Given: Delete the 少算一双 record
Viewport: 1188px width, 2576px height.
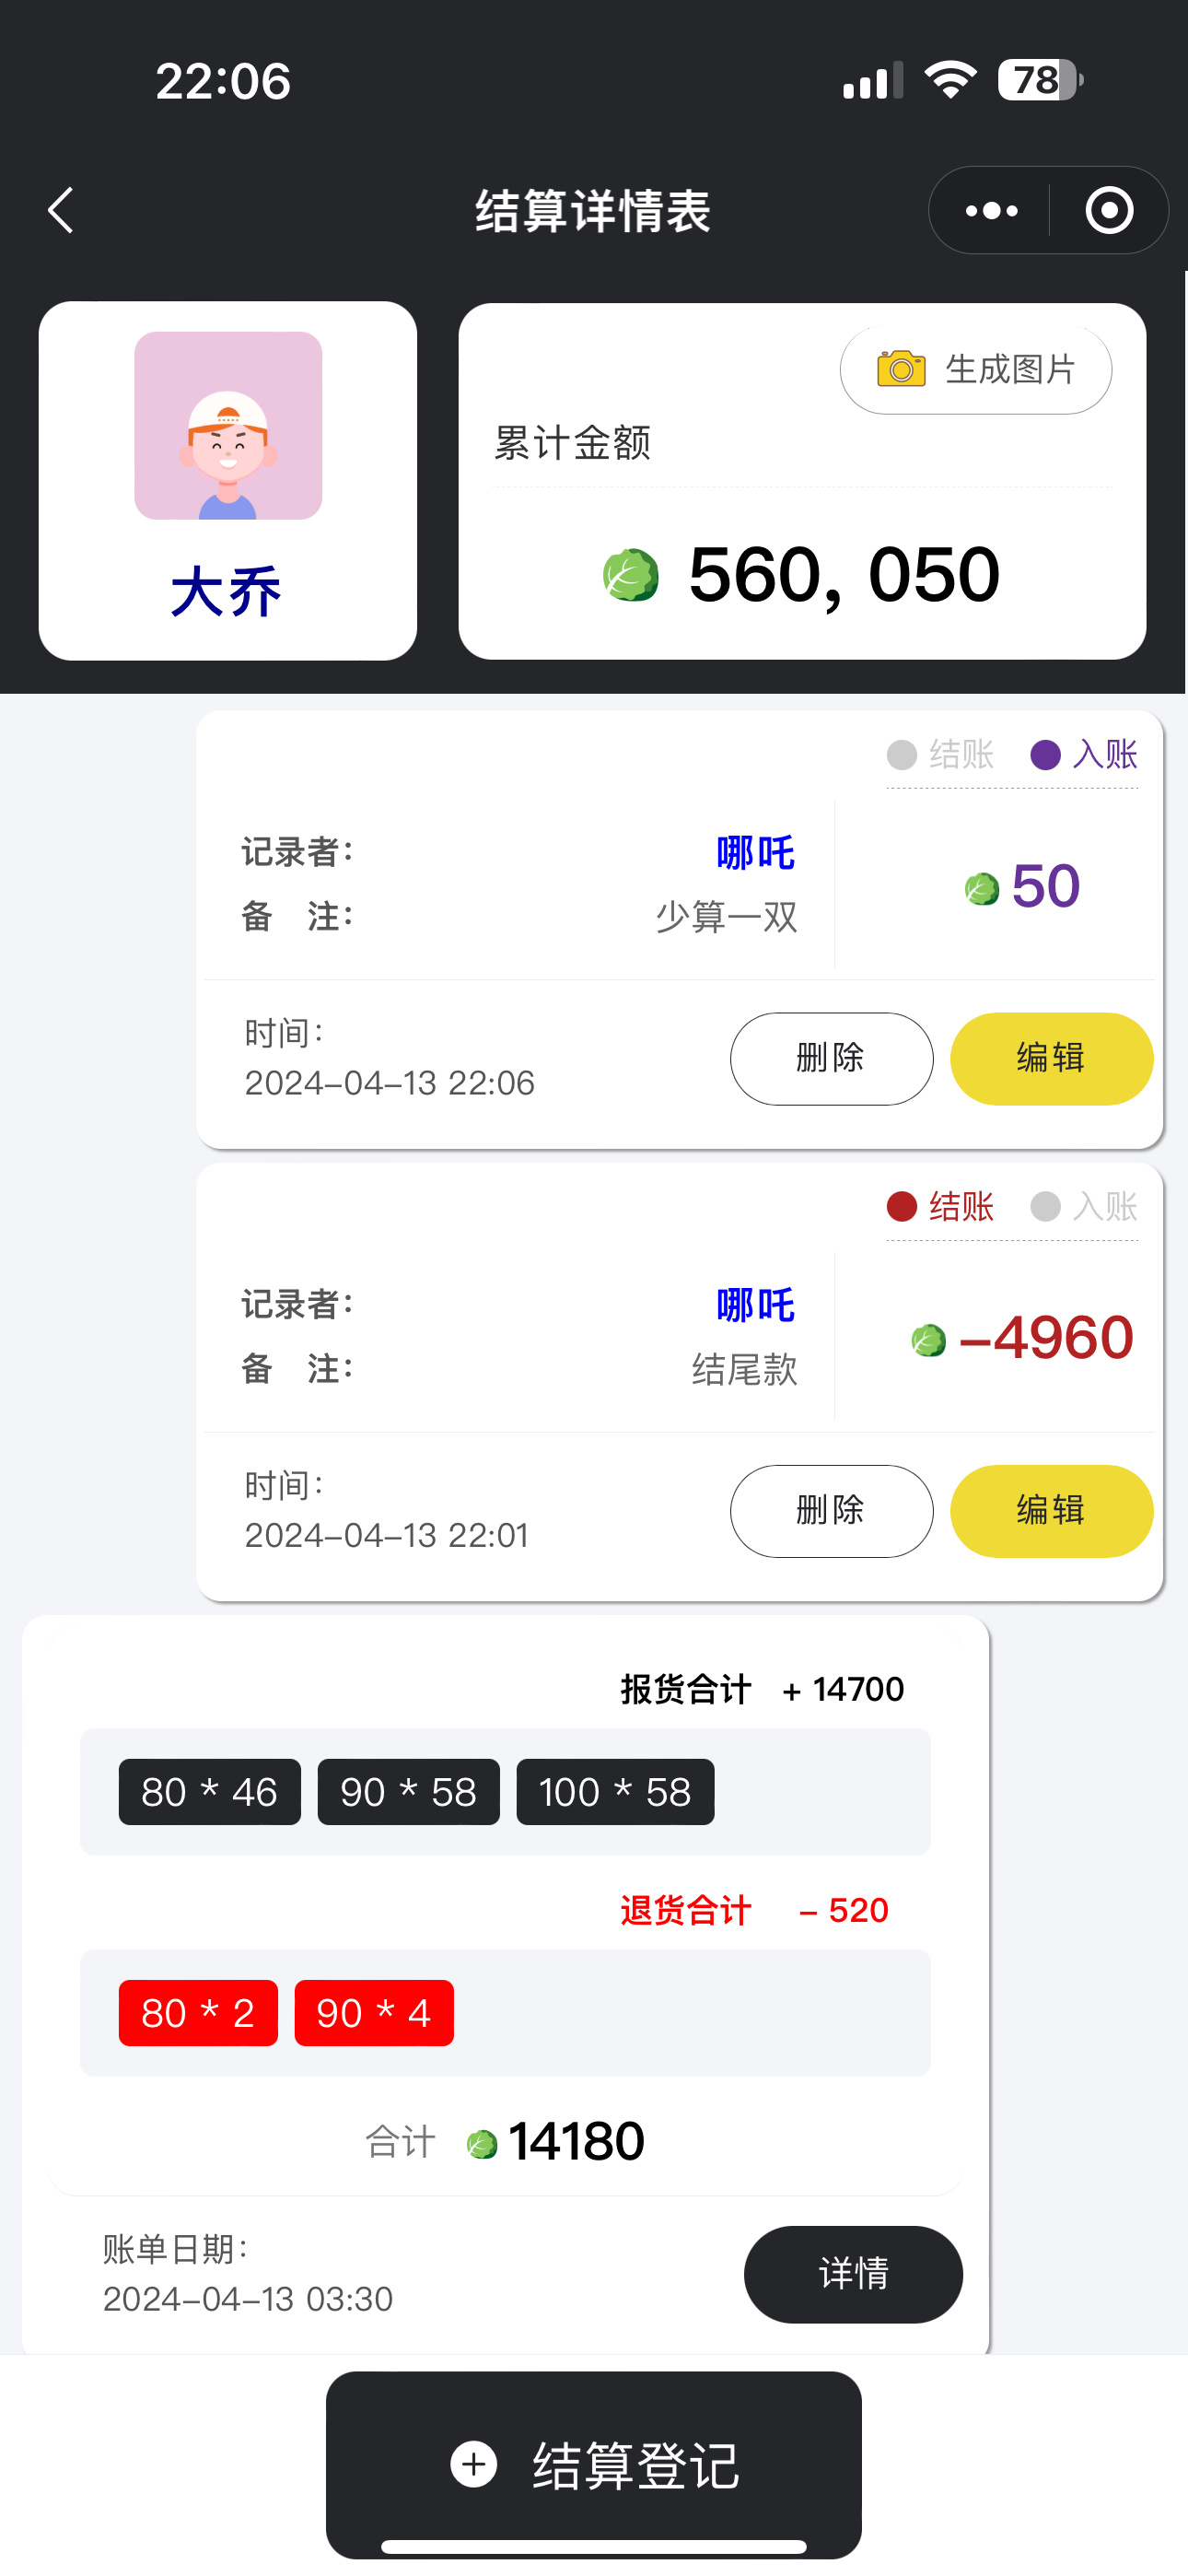Looking at the screenshot, I should click(x=831, y=1058).
